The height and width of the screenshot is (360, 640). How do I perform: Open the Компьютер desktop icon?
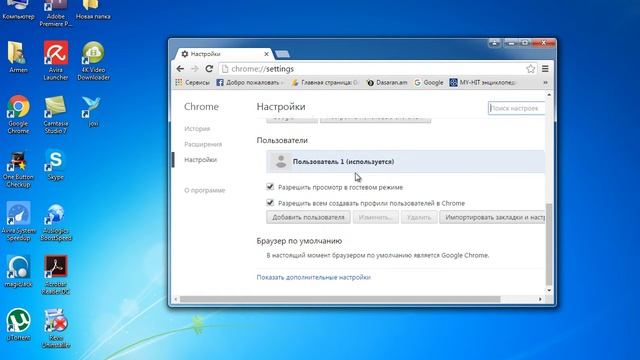18,9
